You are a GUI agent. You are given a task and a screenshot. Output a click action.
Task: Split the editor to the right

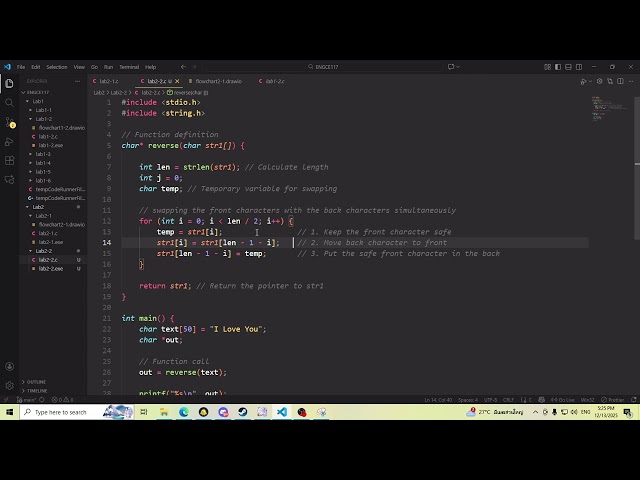pyautogui.click(x=620, y=81)
